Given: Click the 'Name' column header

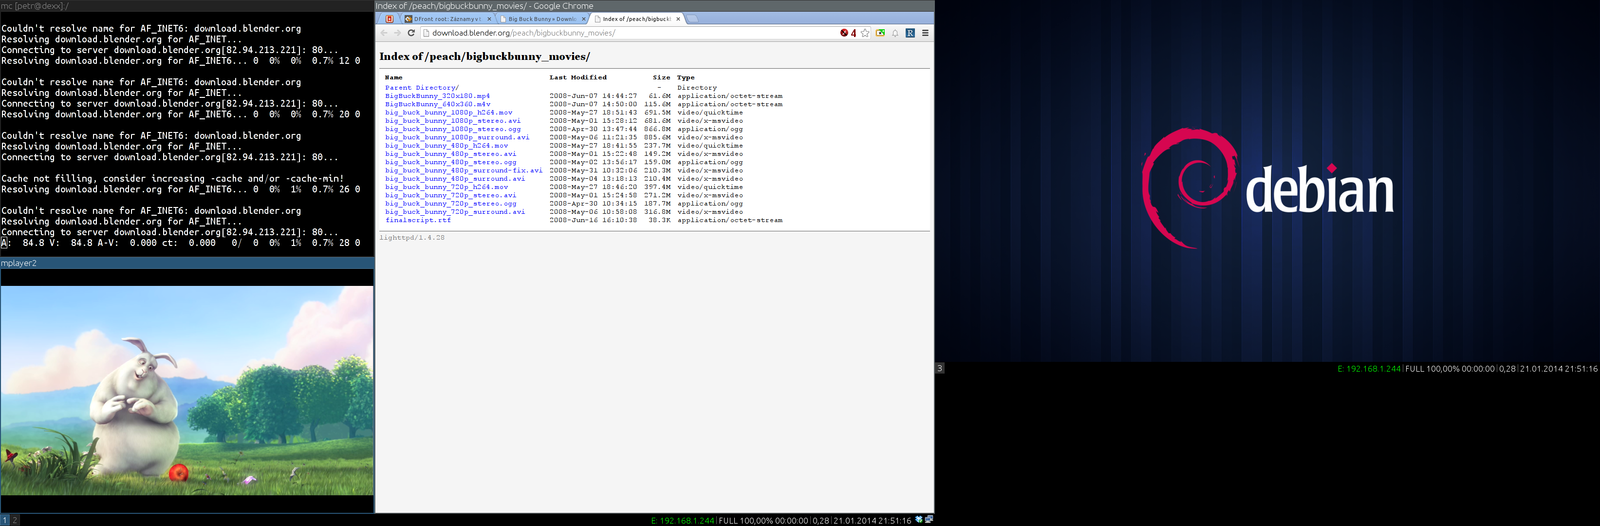Looking at the screenshot, I should click(394, 77).
